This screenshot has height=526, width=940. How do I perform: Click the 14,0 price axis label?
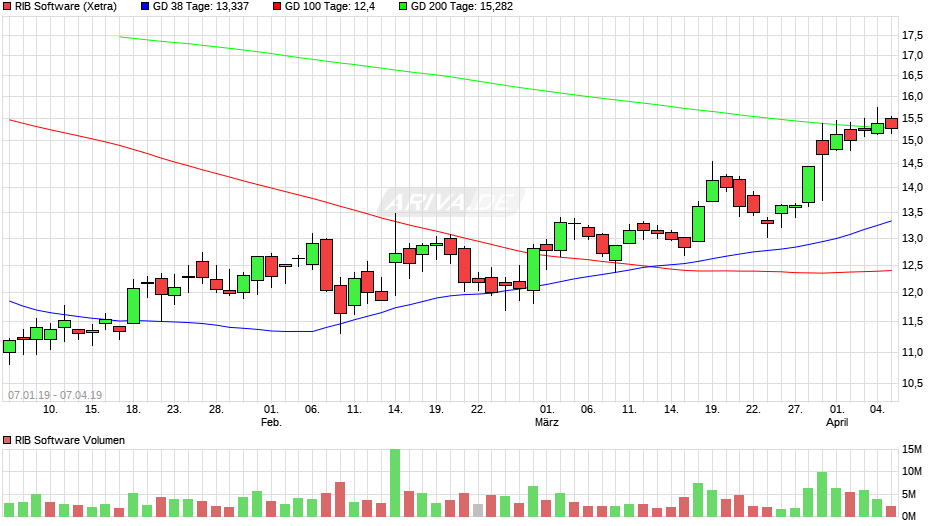tap(912, 187)
